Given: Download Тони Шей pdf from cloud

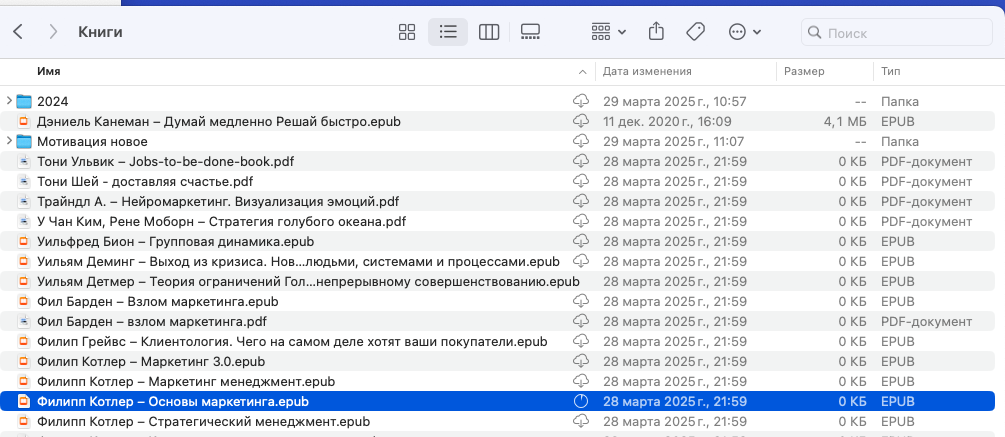Looking at the screenshot, I should coord(581,181).
